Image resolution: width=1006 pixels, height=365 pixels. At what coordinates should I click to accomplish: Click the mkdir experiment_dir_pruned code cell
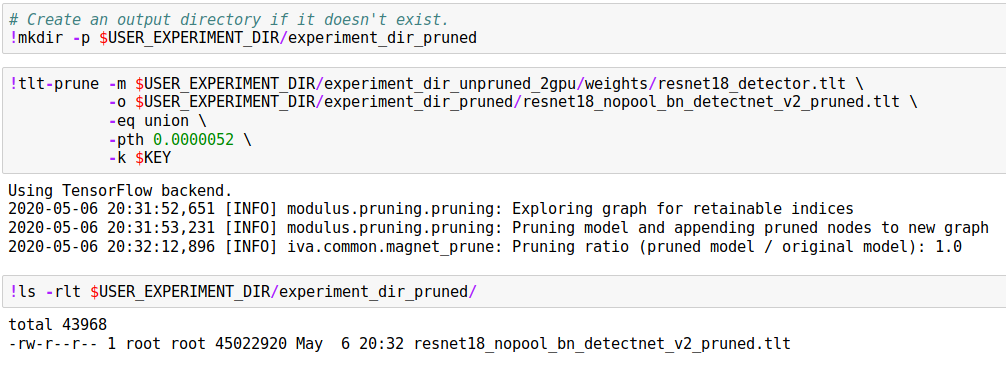pyautogui.click(x=503, y=28)
